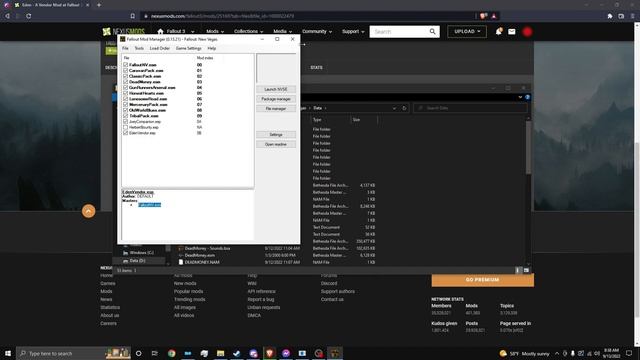The width and height of the screenshot is (640, 360).
Task: Click the browser back arrow
Action: coord(7,16)
